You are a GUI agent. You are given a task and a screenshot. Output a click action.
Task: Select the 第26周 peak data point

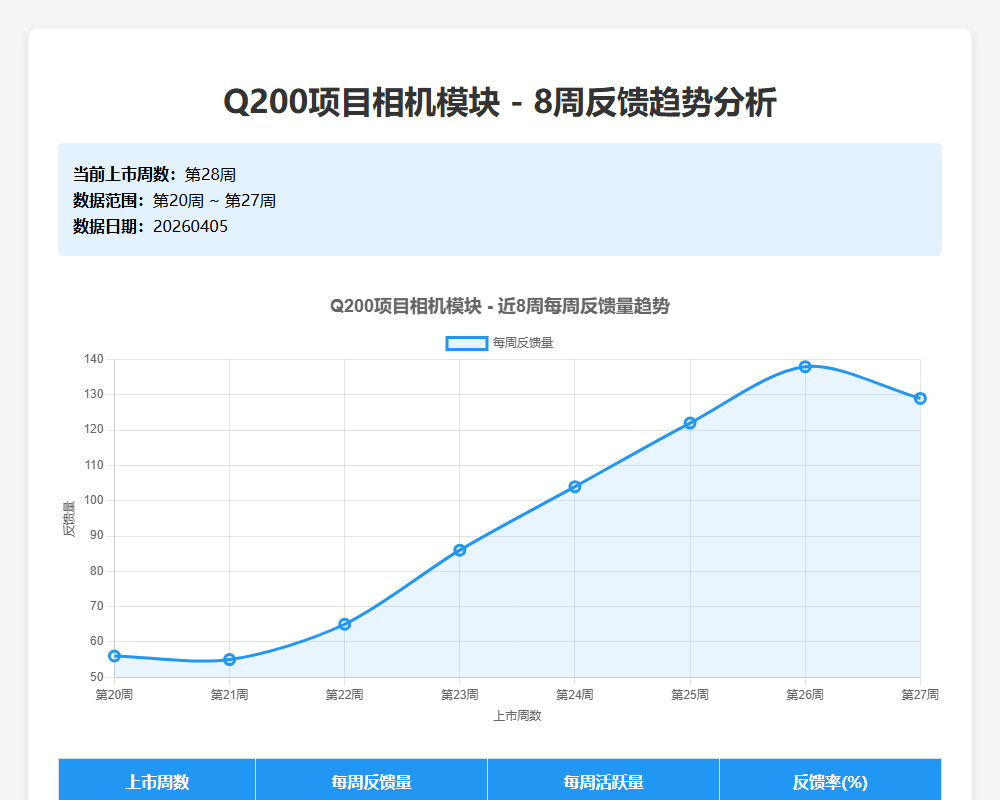[x=805, y=367]
